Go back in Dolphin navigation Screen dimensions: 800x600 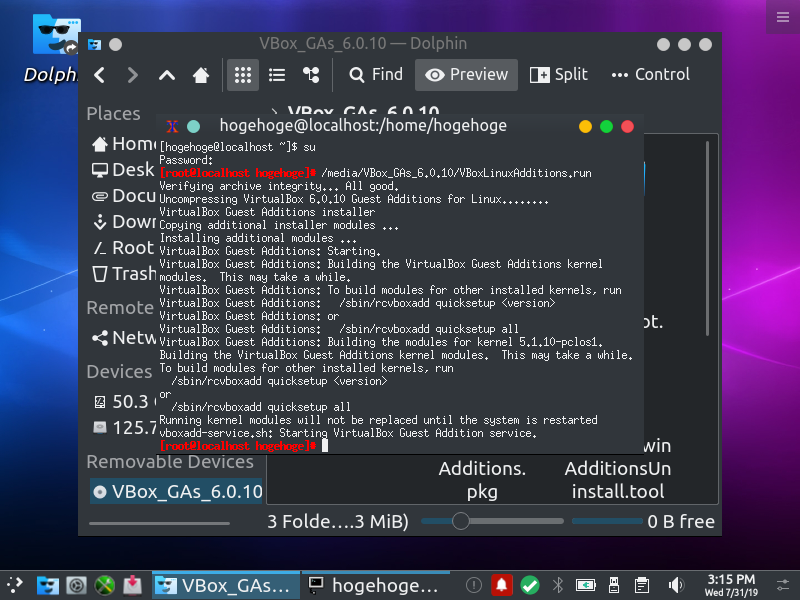[99, 75]
